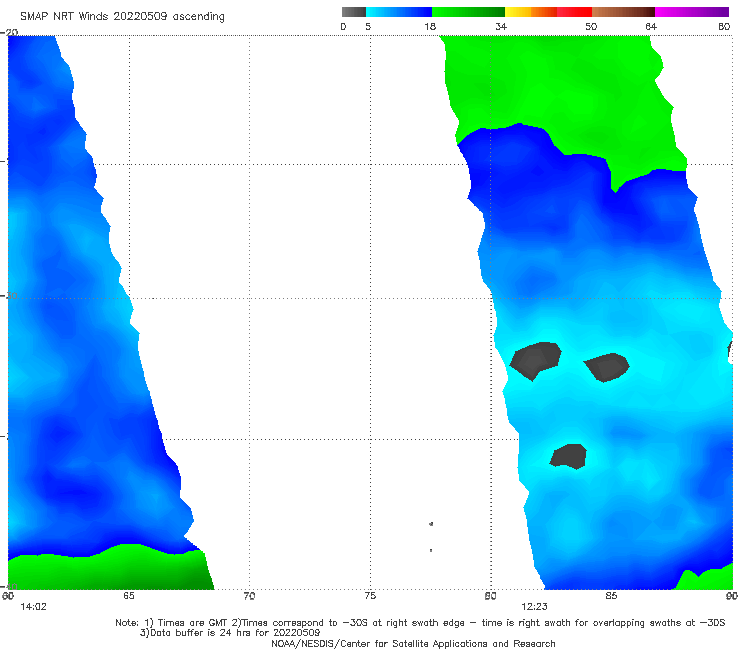Click the swath time label '12:23'

[x=534, y=607]
